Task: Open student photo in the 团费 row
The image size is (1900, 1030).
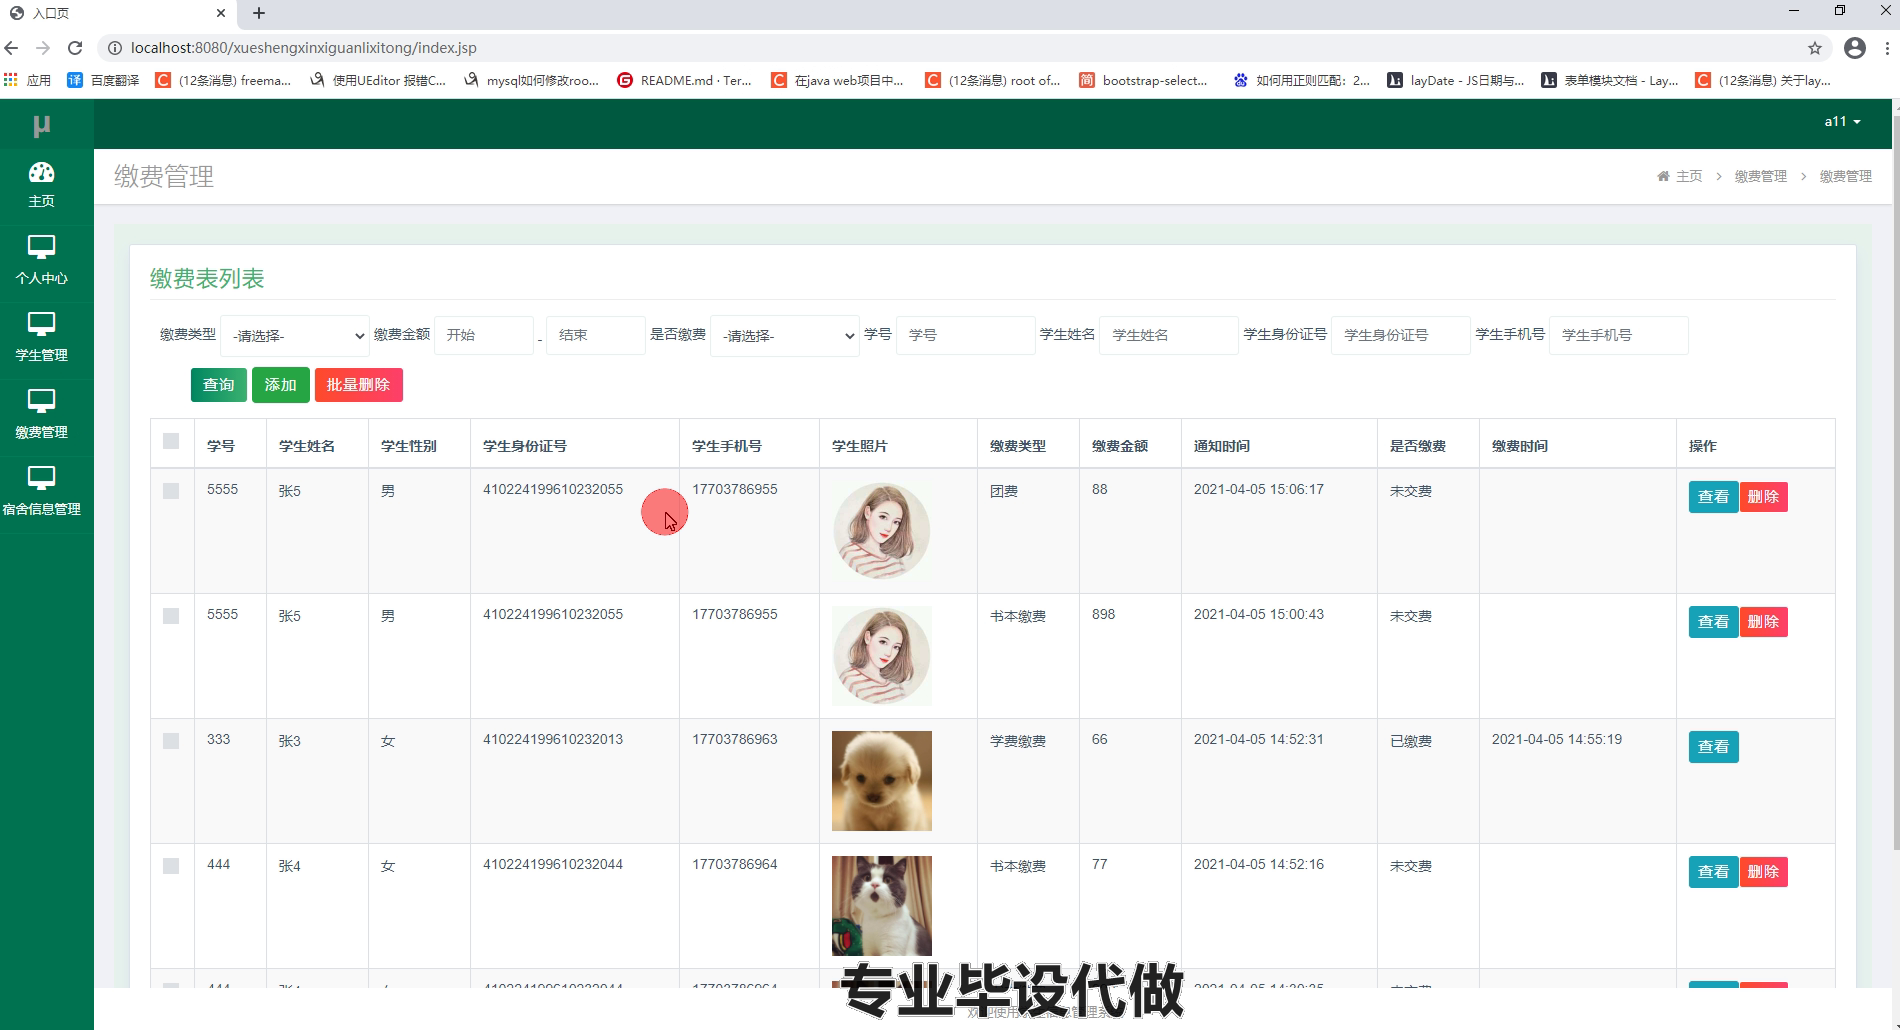Action: coord(882,531)
